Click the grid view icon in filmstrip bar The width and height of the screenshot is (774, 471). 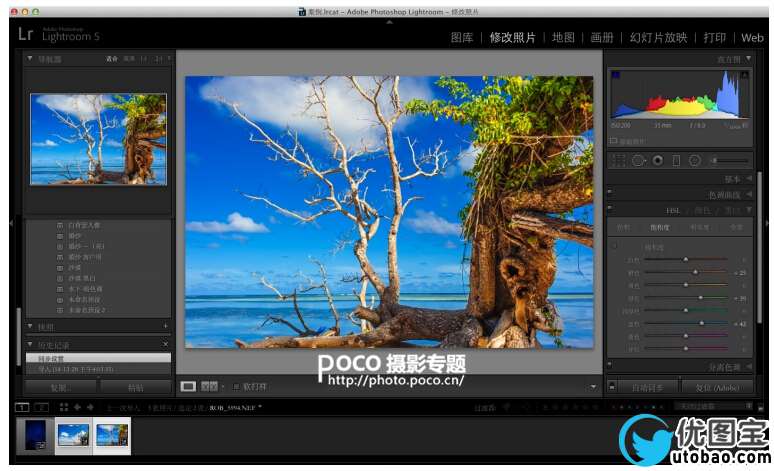64,407
